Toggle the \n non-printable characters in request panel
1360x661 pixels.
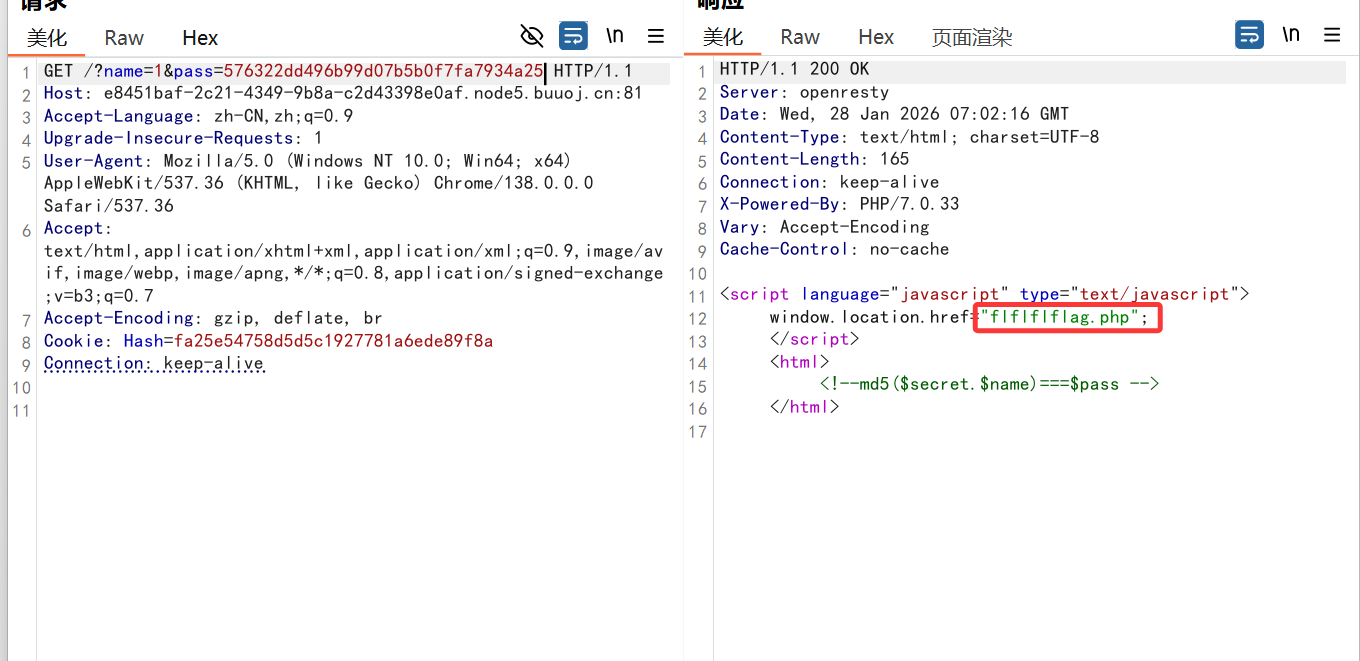pos(615,36)
